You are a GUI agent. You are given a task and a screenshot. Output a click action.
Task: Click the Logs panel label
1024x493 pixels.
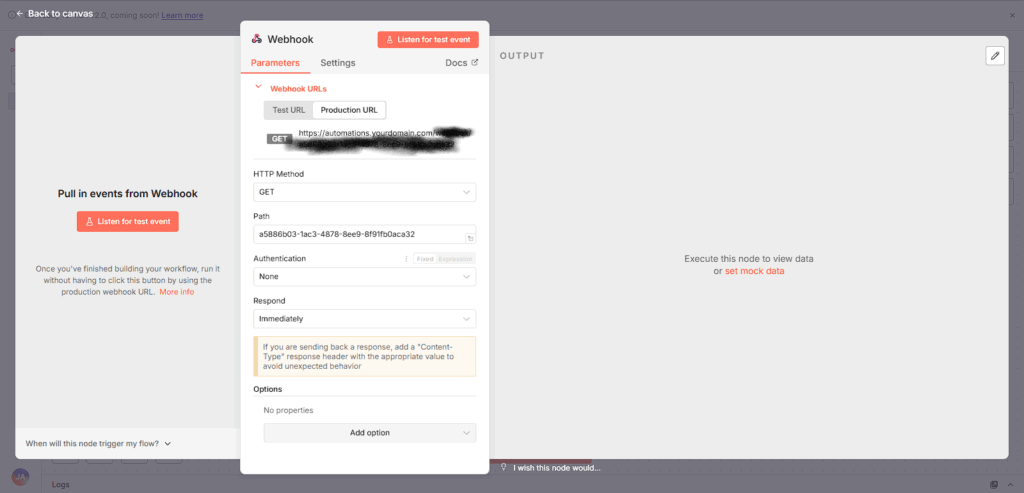[60, 485]
